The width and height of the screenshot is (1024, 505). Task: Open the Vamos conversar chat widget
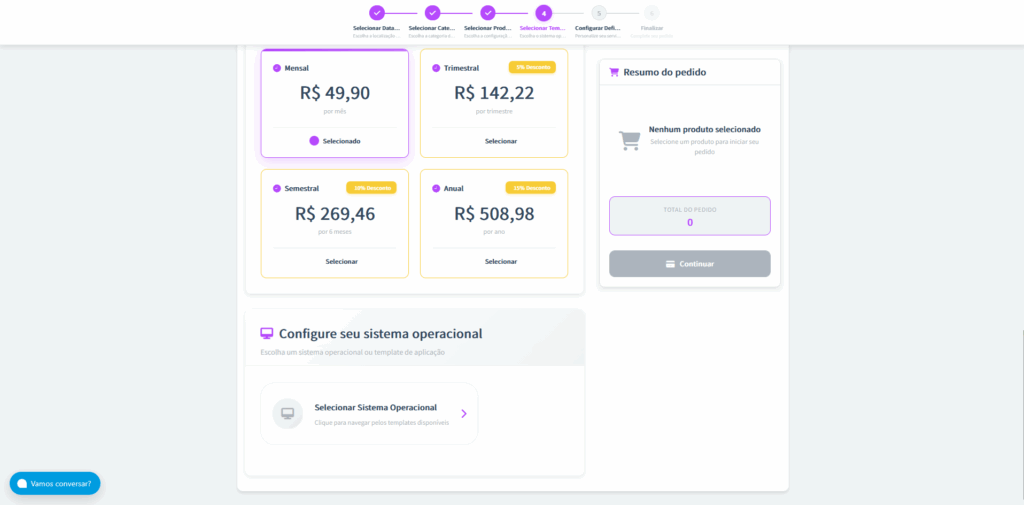[55, 483]
